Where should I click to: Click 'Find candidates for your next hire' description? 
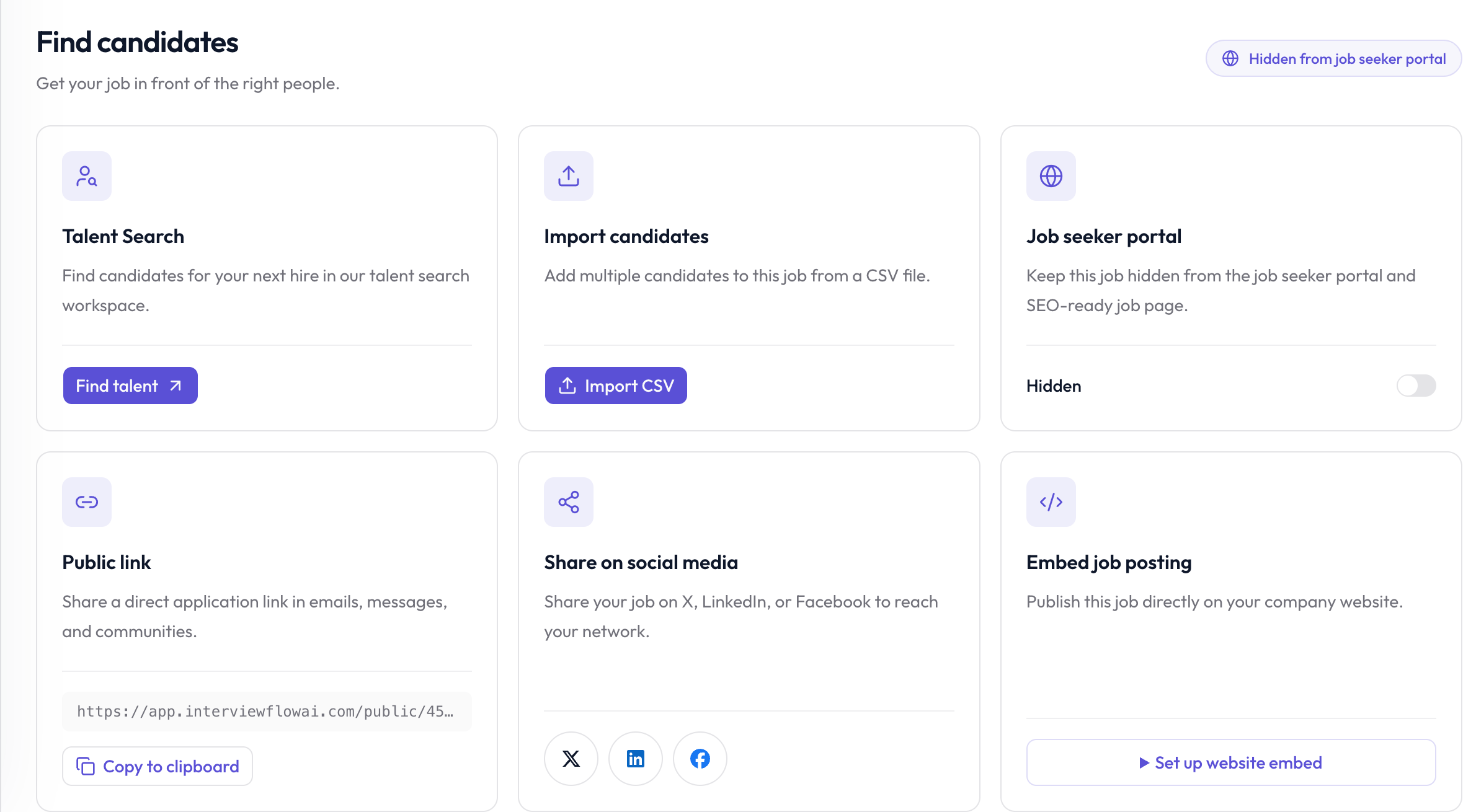click(266, 291)
